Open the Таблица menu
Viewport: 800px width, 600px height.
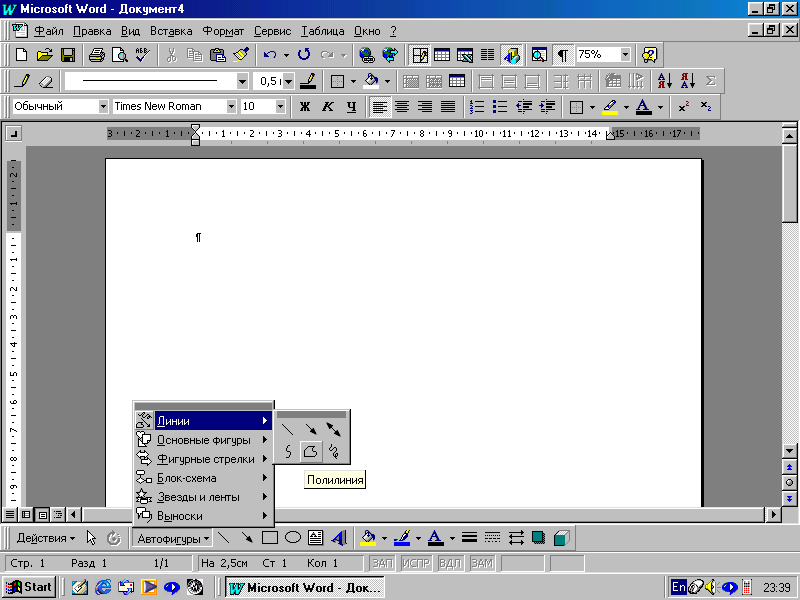pyautogui.click(x=322, y=31)
